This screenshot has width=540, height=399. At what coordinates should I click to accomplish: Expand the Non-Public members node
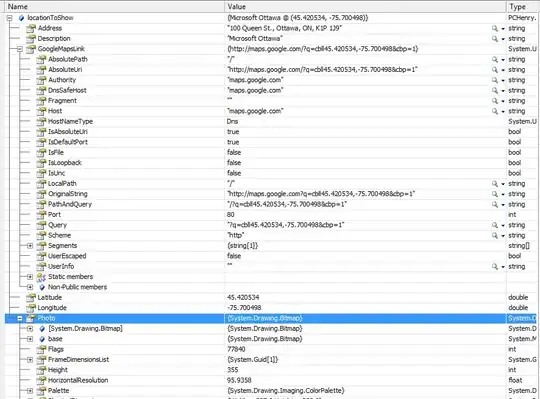[x=30, y=287]
